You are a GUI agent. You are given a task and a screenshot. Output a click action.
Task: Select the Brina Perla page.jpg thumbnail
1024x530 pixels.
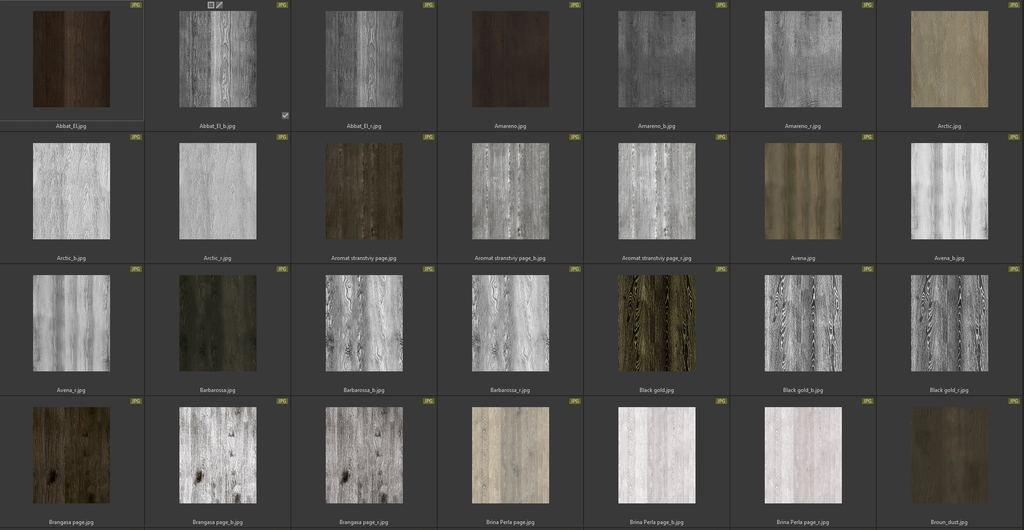(x=510, y=455)
